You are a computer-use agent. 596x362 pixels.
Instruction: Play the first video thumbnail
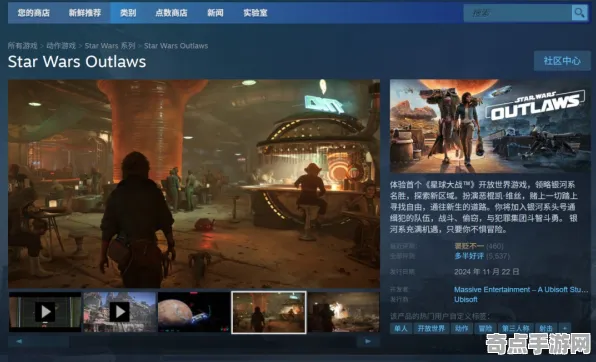click(45, 312)
